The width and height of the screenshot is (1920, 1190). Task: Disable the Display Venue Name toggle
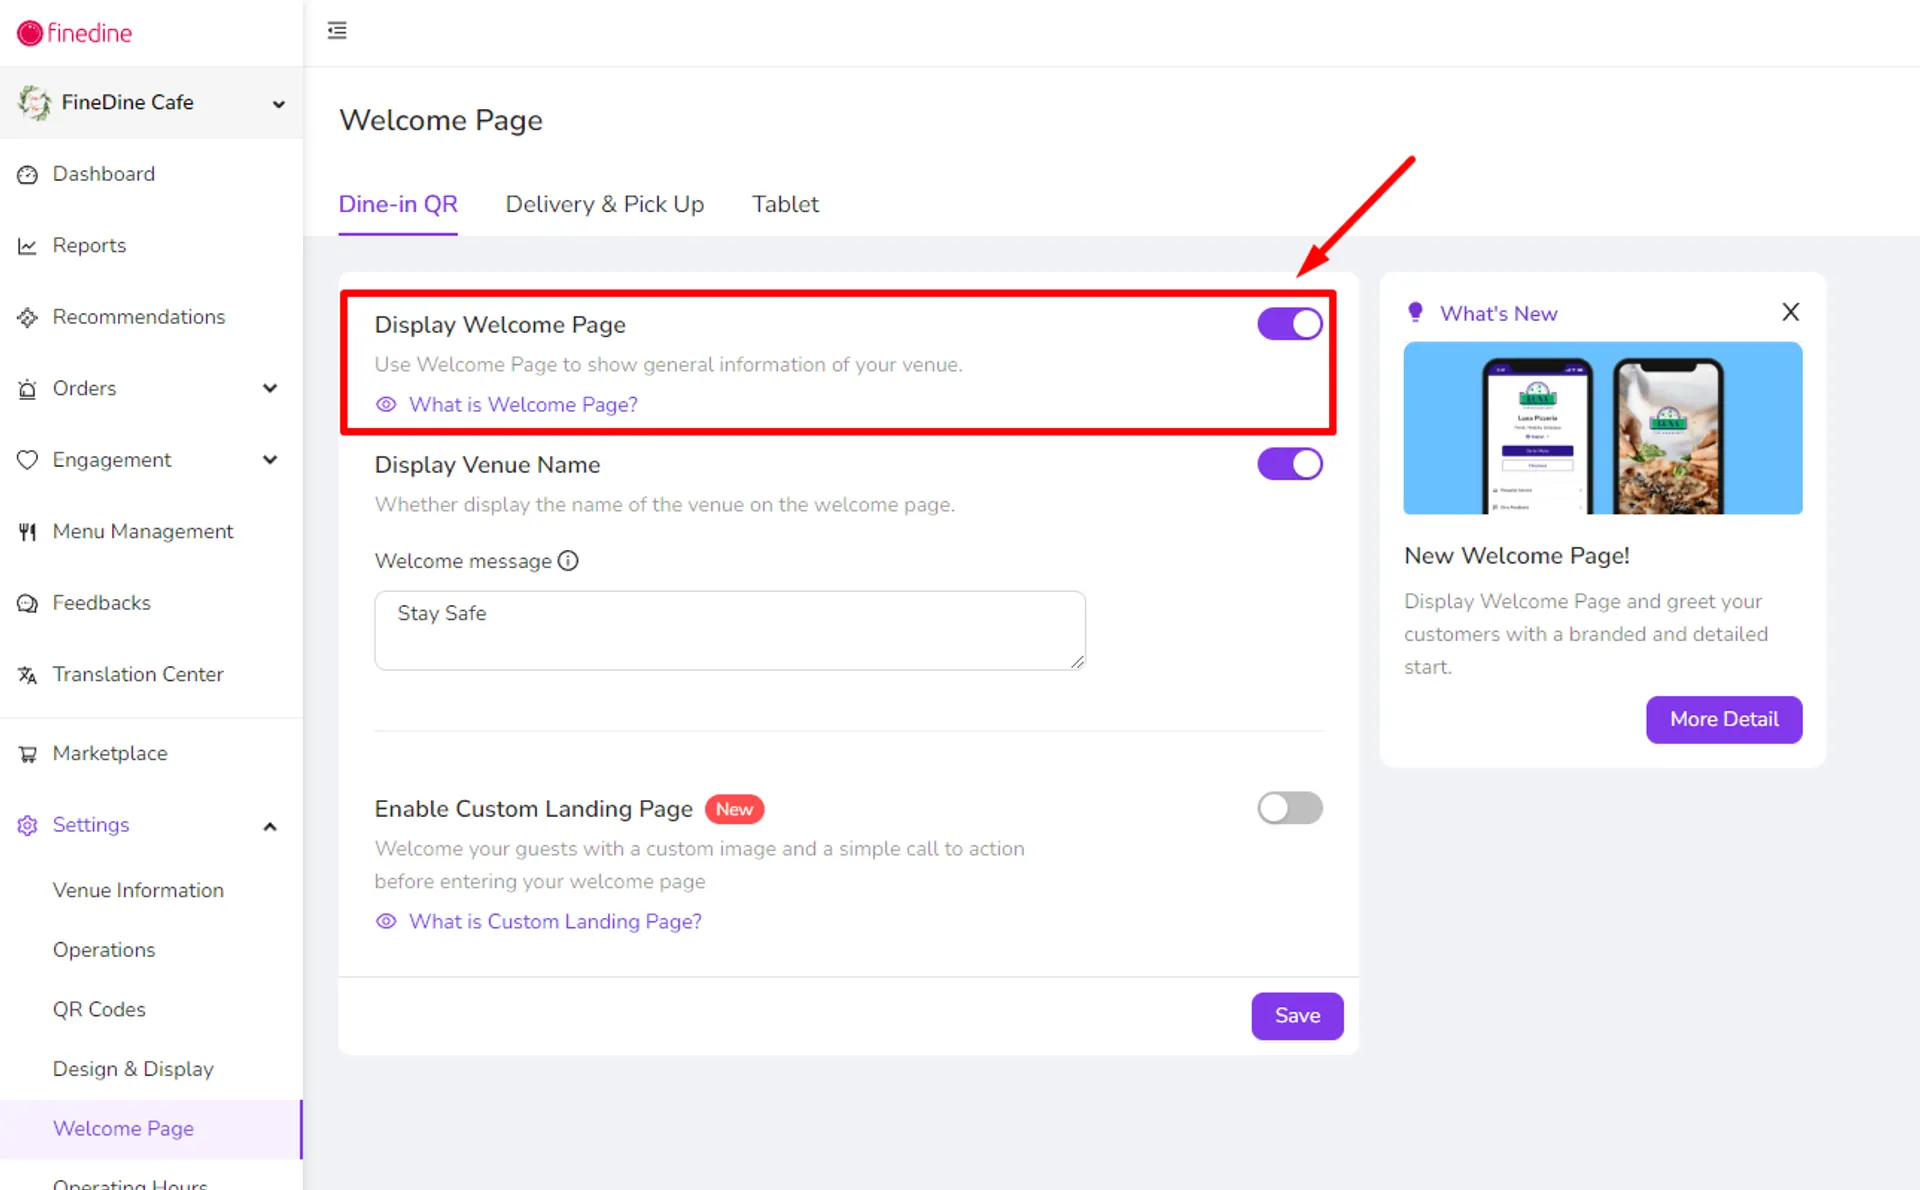(x=1290, y=464)
